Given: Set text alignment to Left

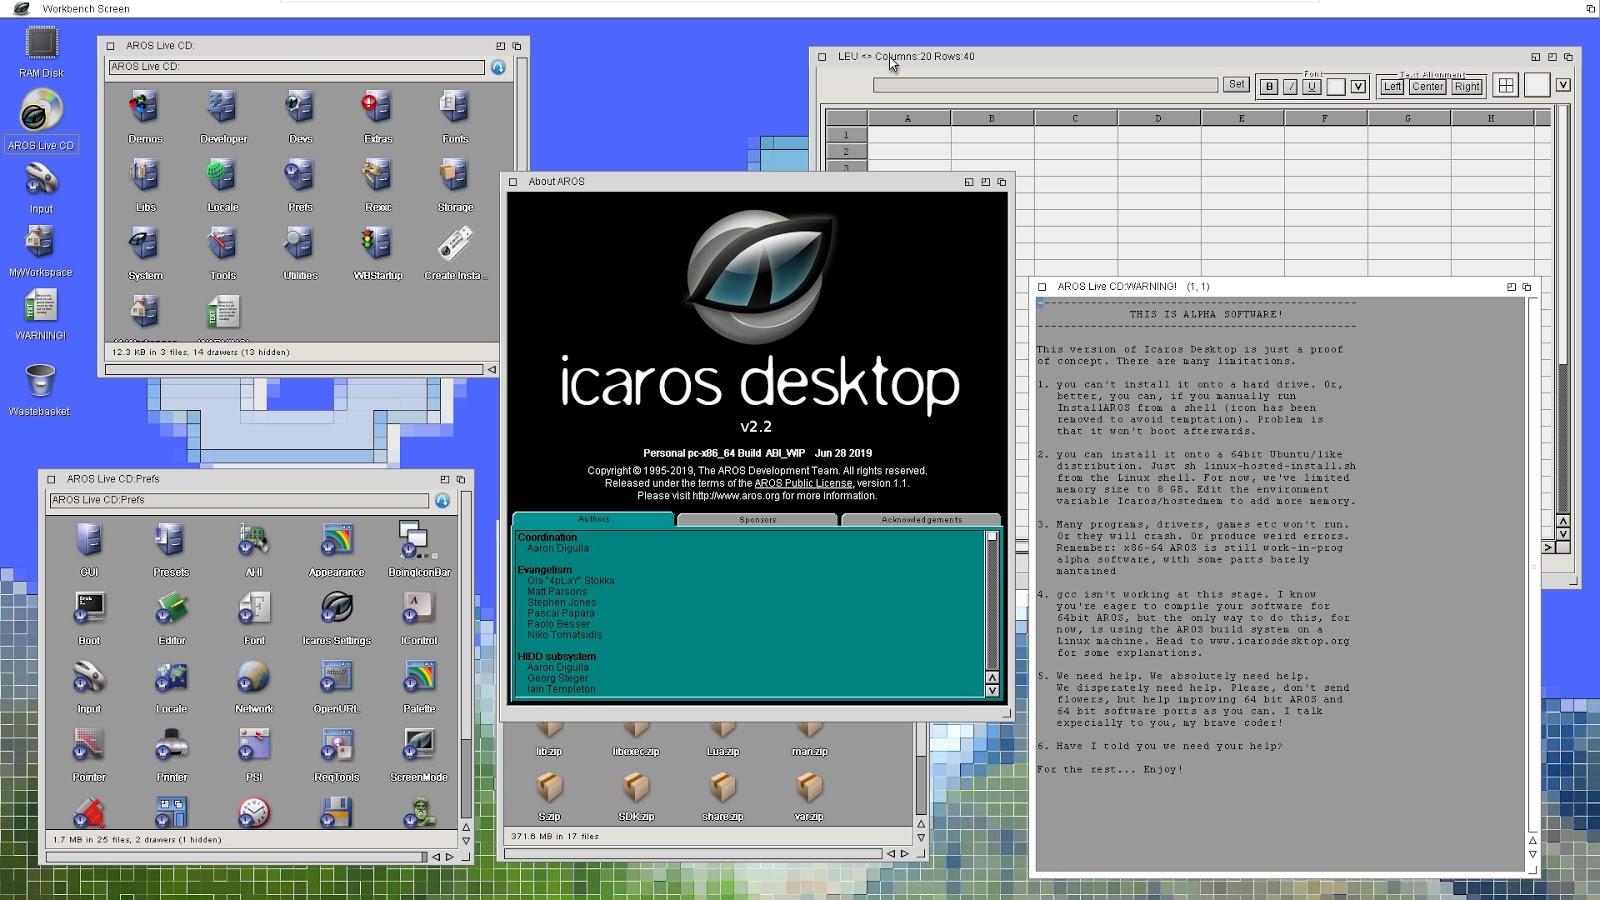Looking at the screenshot, I should 1392,87.
